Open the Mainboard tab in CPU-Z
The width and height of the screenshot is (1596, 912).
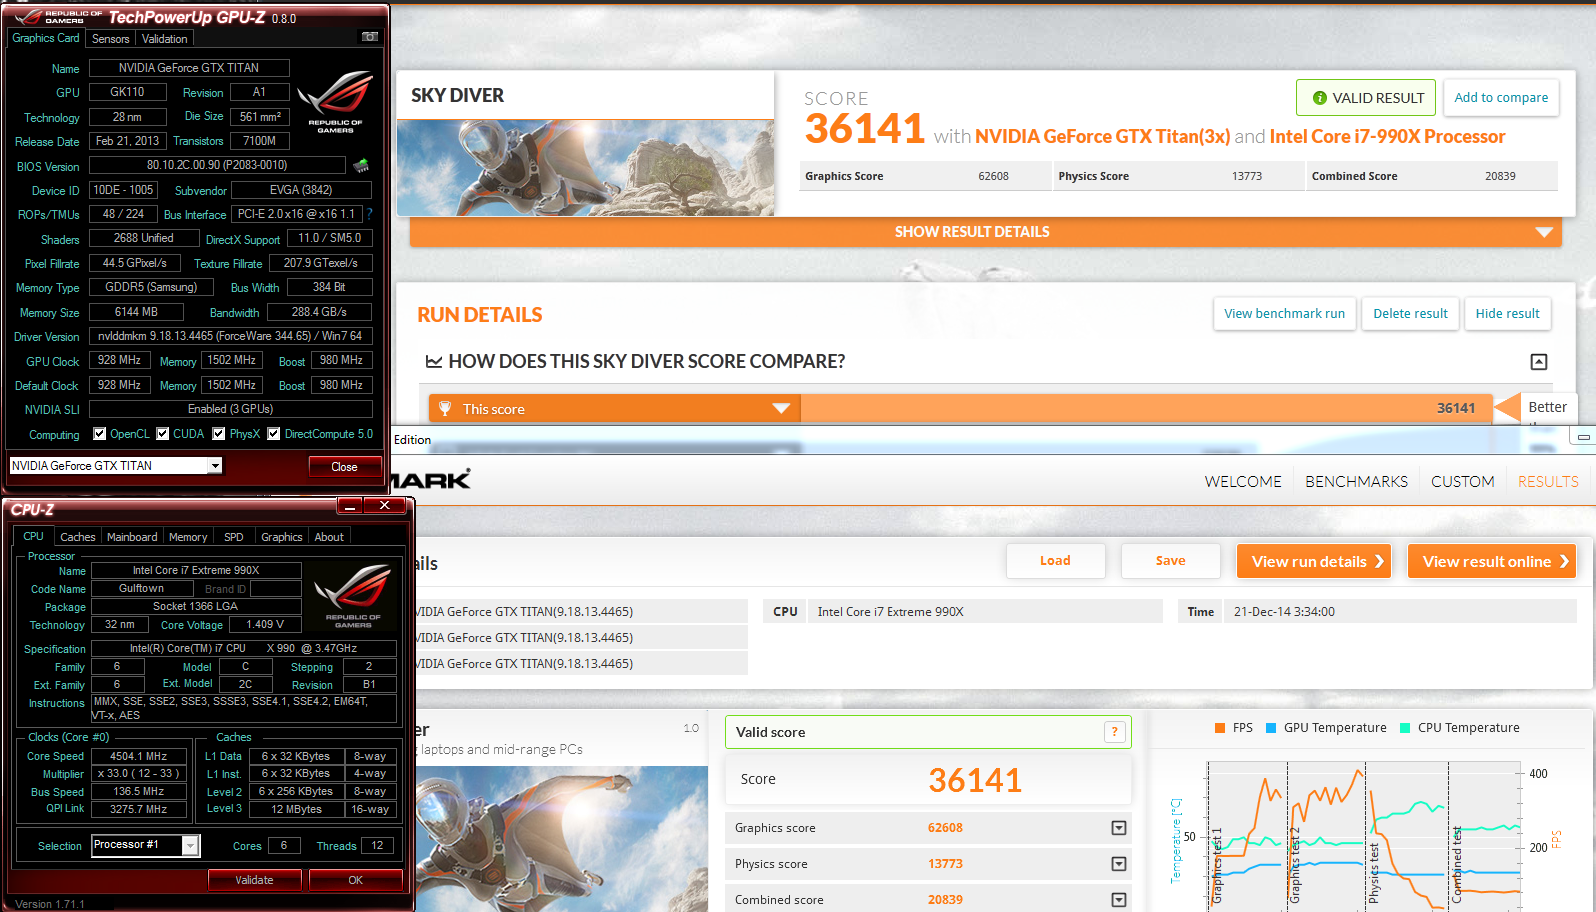[x=132, y=537]
